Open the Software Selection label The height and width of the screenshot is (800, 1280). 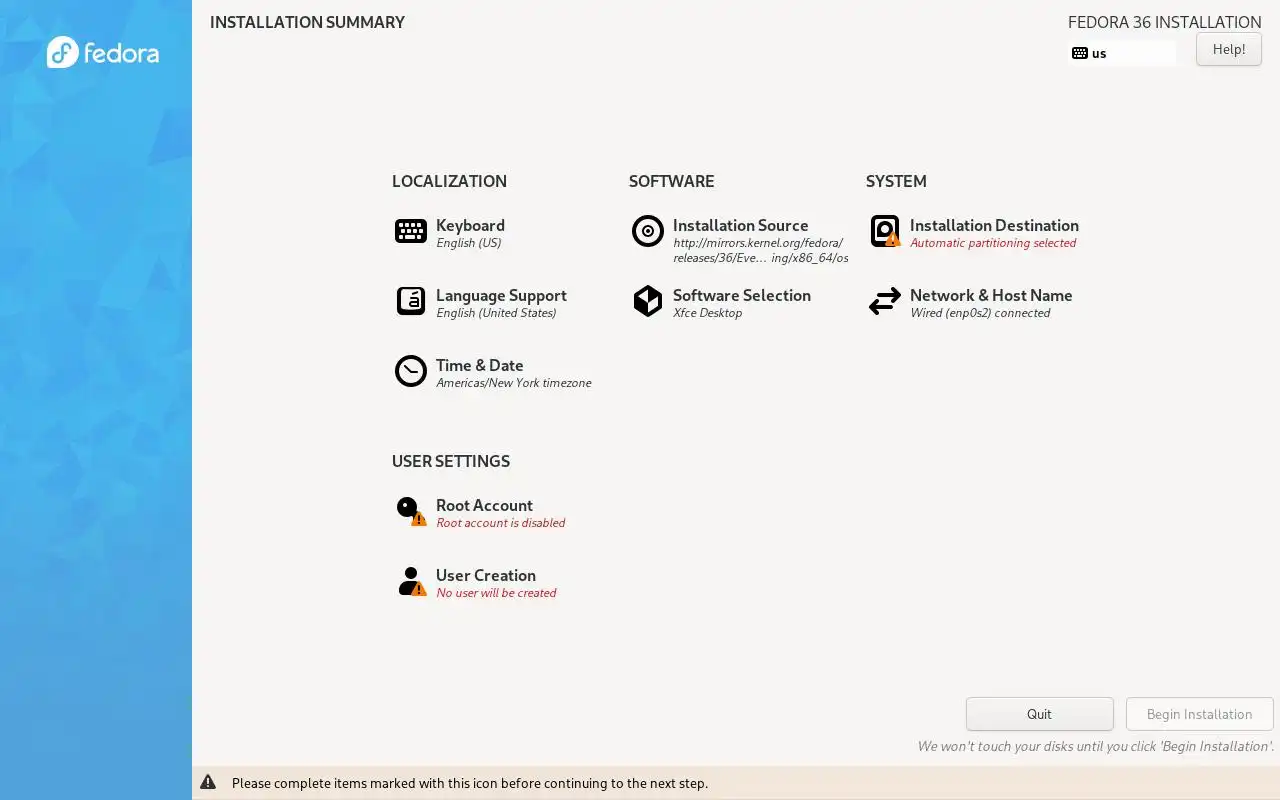[x=742, y=295]
